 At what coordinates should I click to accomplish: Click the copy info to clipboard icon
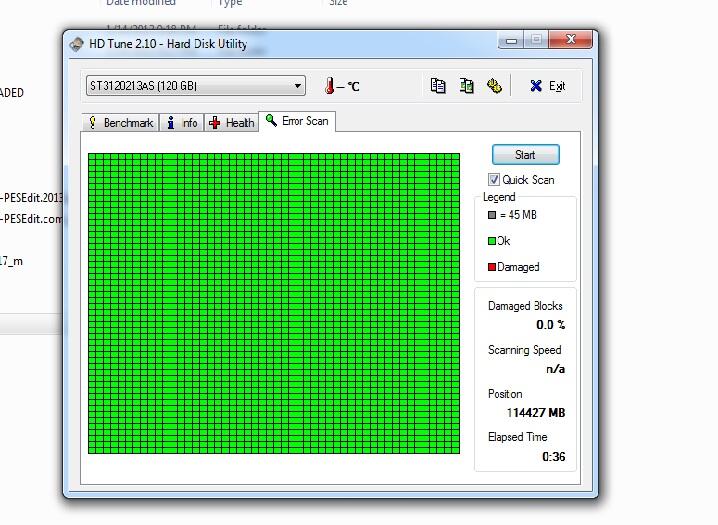438,86
